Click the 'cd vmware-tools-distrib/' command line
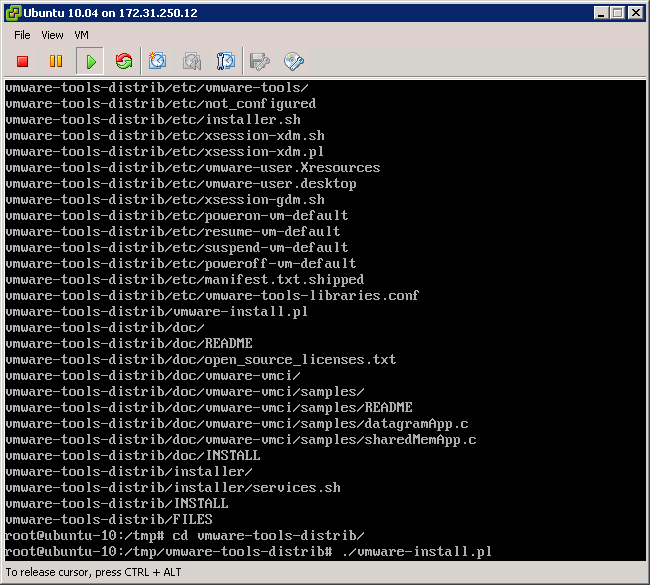This screenshot has width=650, height=585. [x=184, y=535]
